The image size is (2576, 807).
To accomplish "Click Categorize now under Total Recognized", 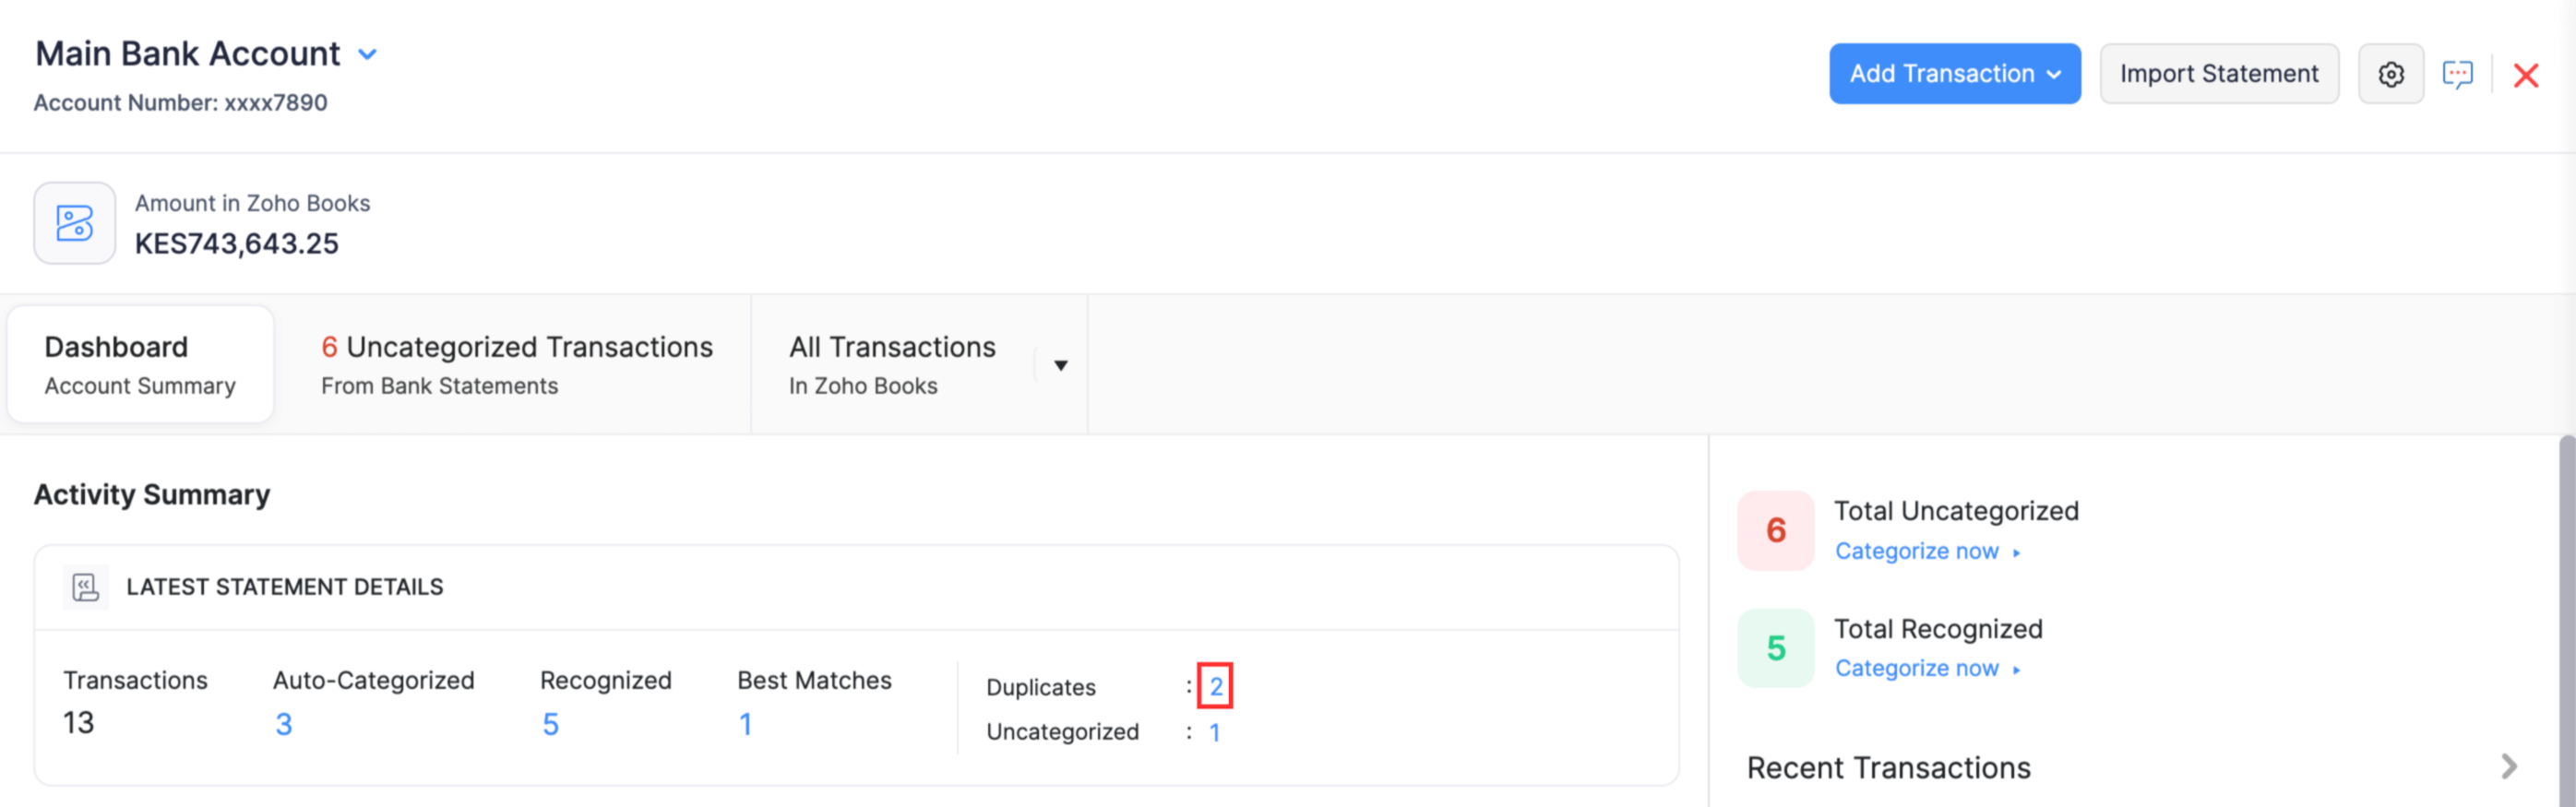I will tap(1917, 668).
